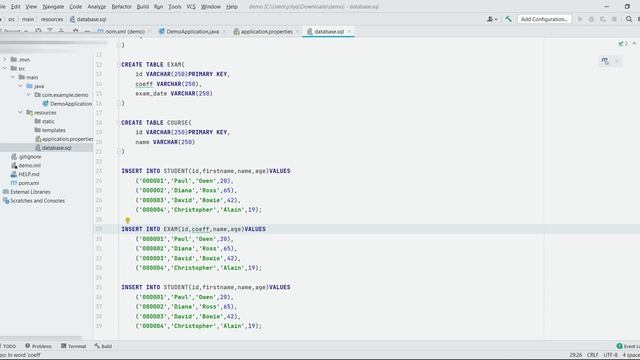Select .gitignore in project tree
This screenshot has width=640, height=360.
point(26,157)
